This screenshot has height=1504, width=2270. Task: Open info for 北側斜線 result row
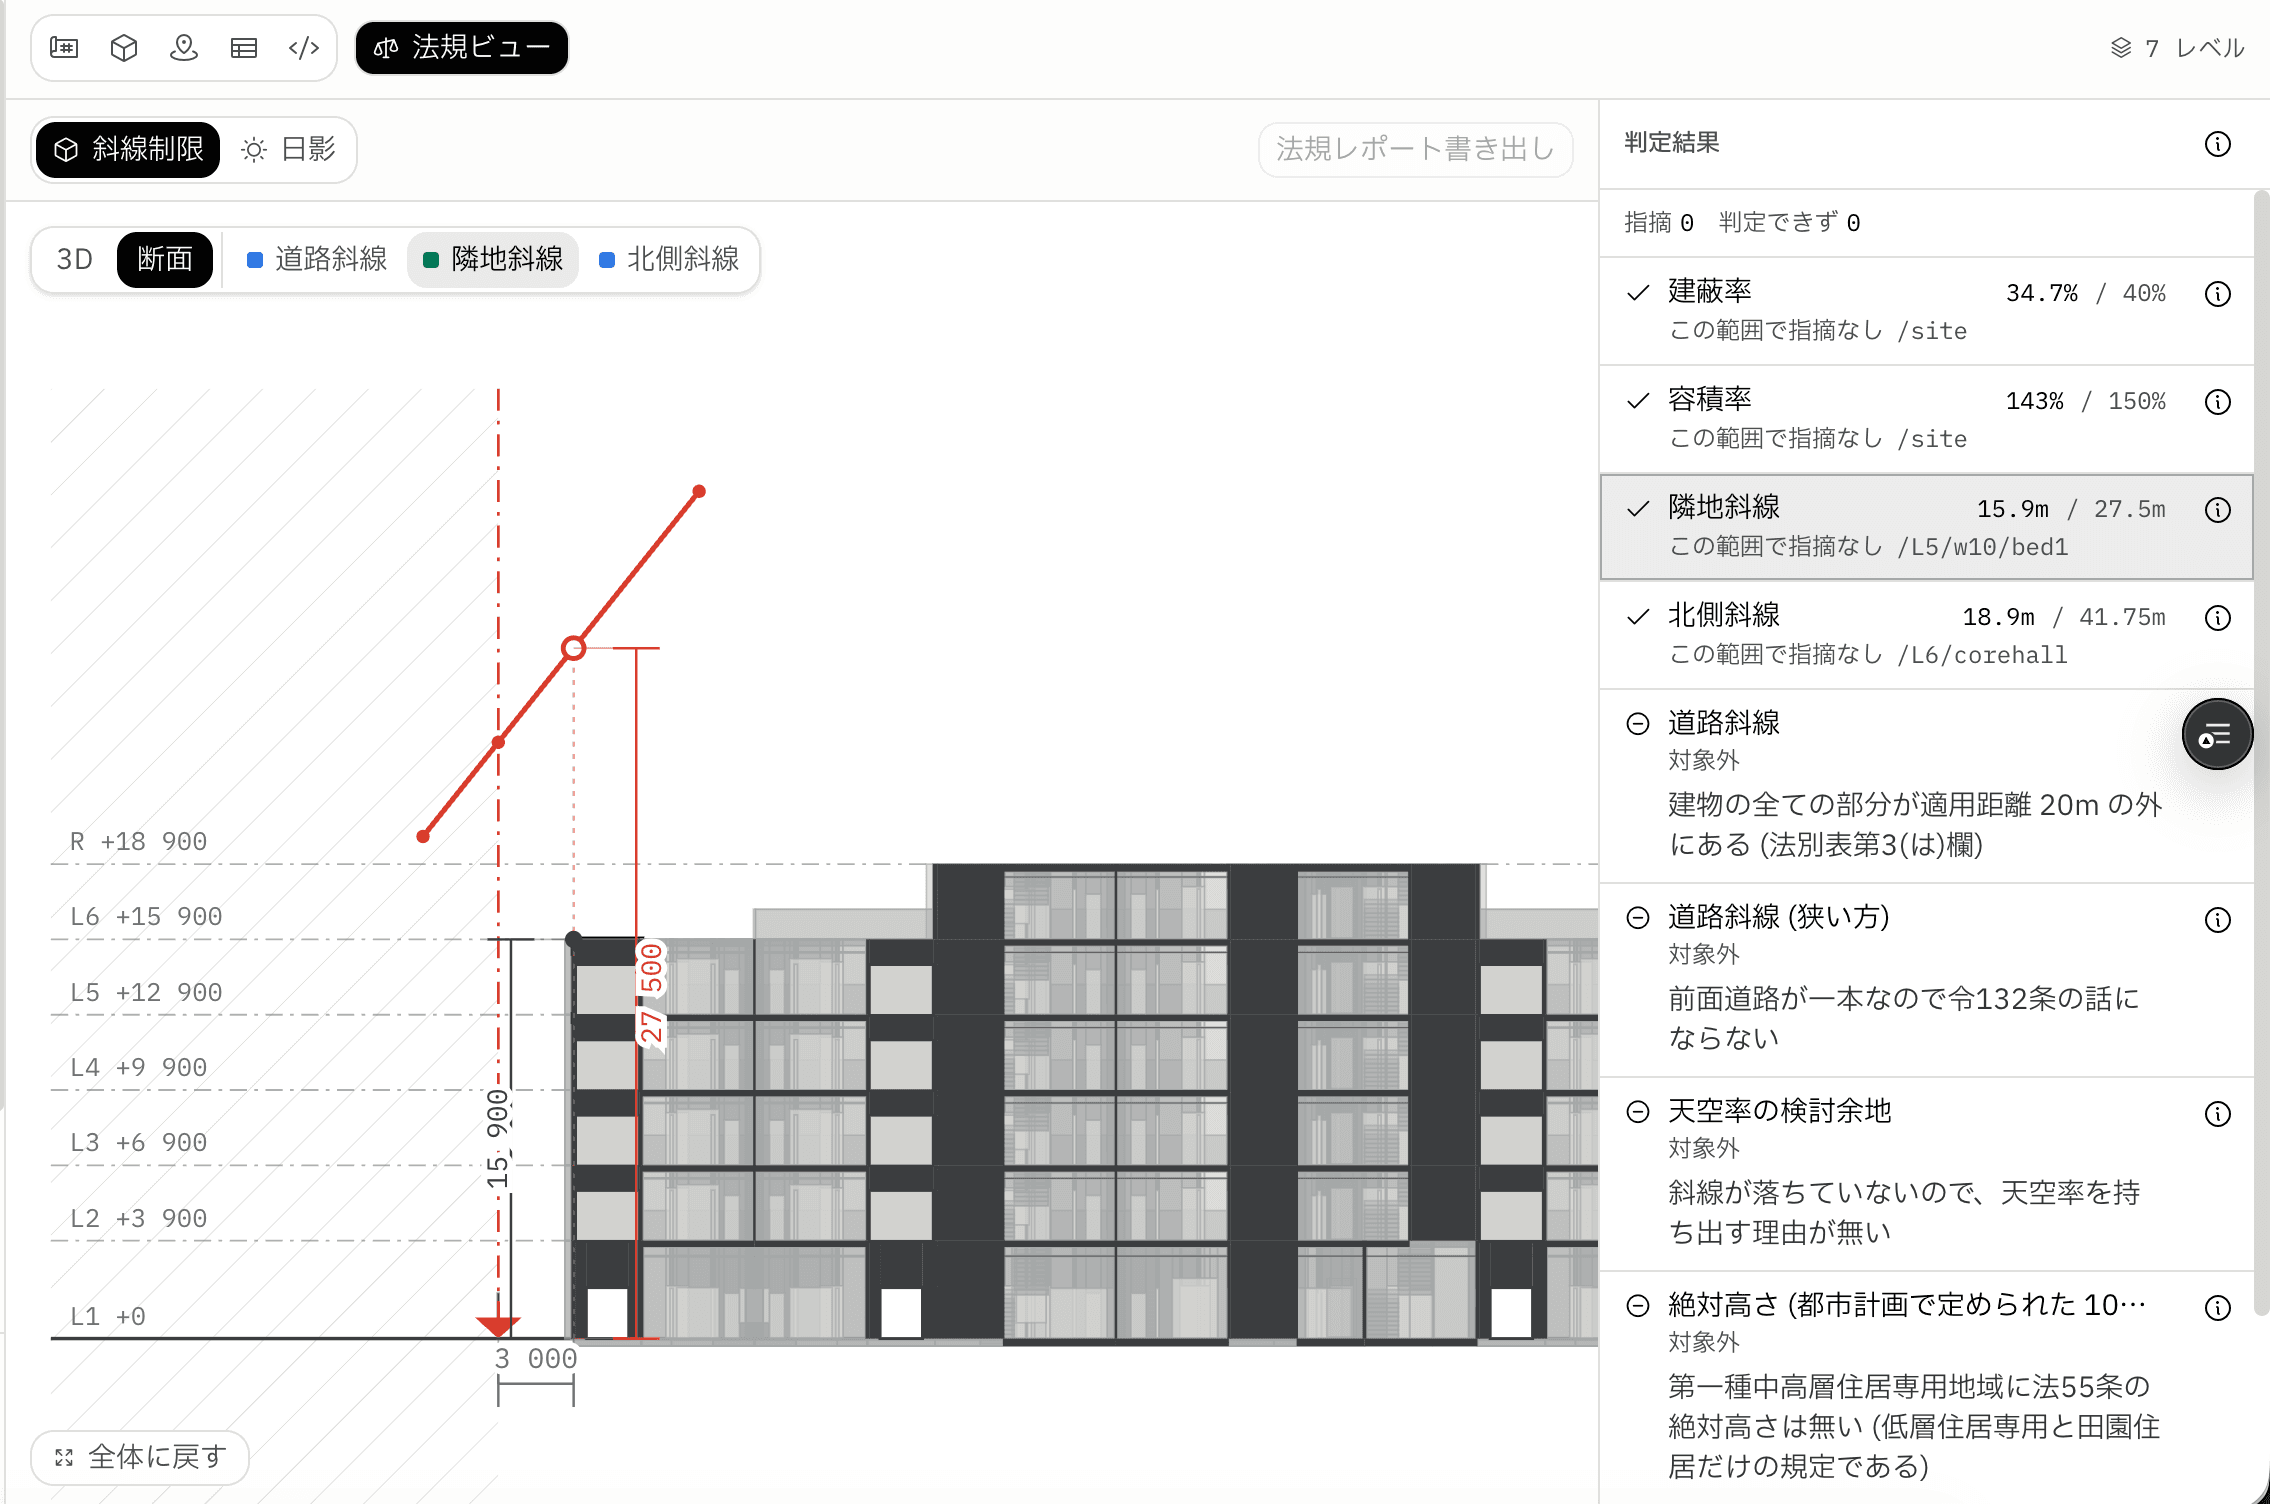[x=2217, y=618]
